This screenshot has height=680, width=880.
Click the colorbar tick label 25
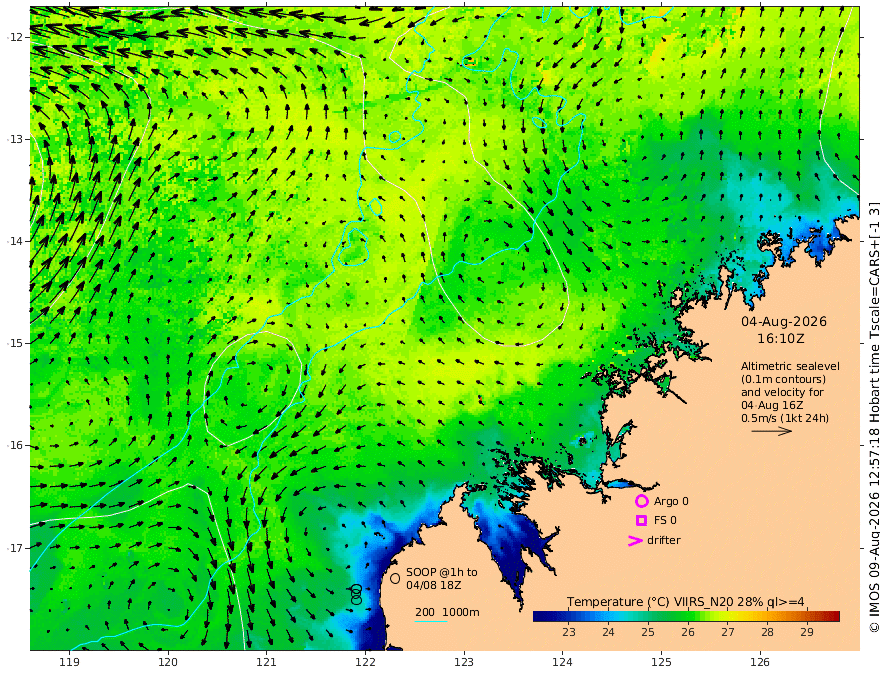[x=648, y=632]
